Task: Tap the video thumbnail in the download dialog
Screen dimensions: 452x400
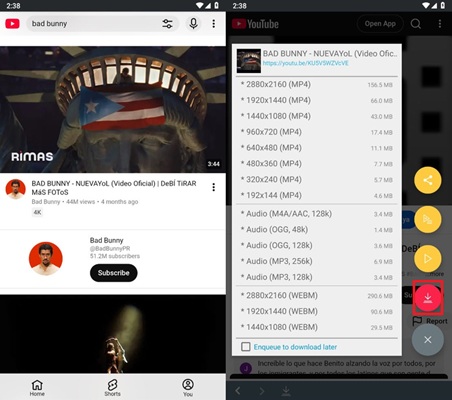Action: pos(249,61)
